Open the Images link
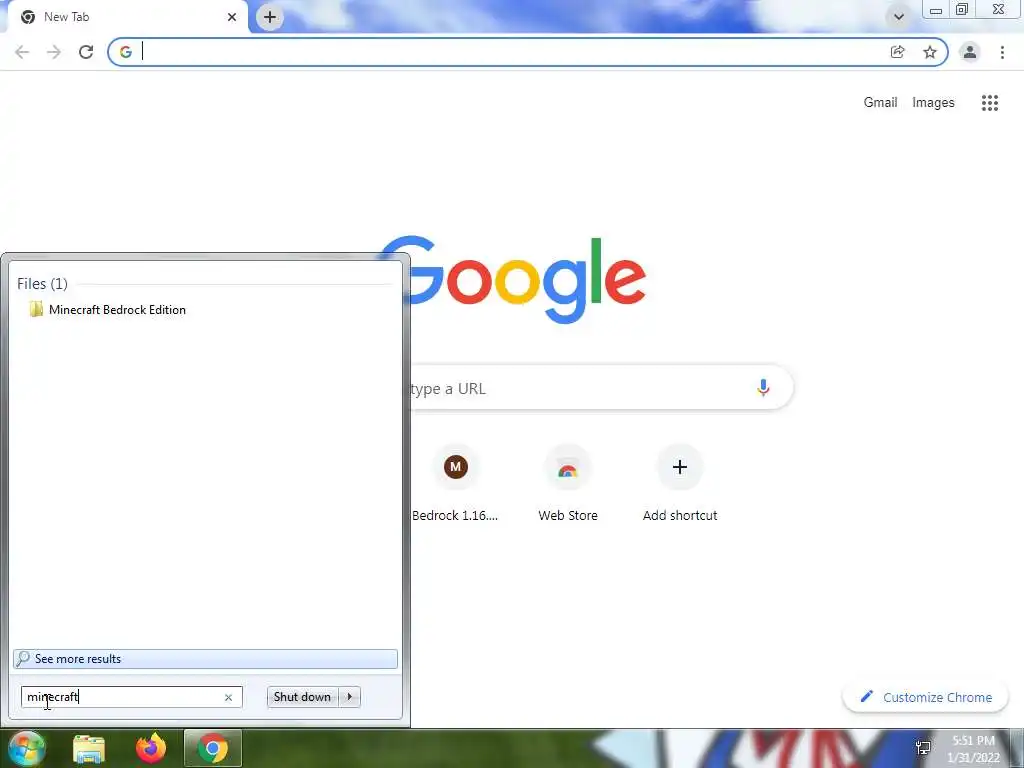This screenshot has width=1024, height=768. [933, 103]
